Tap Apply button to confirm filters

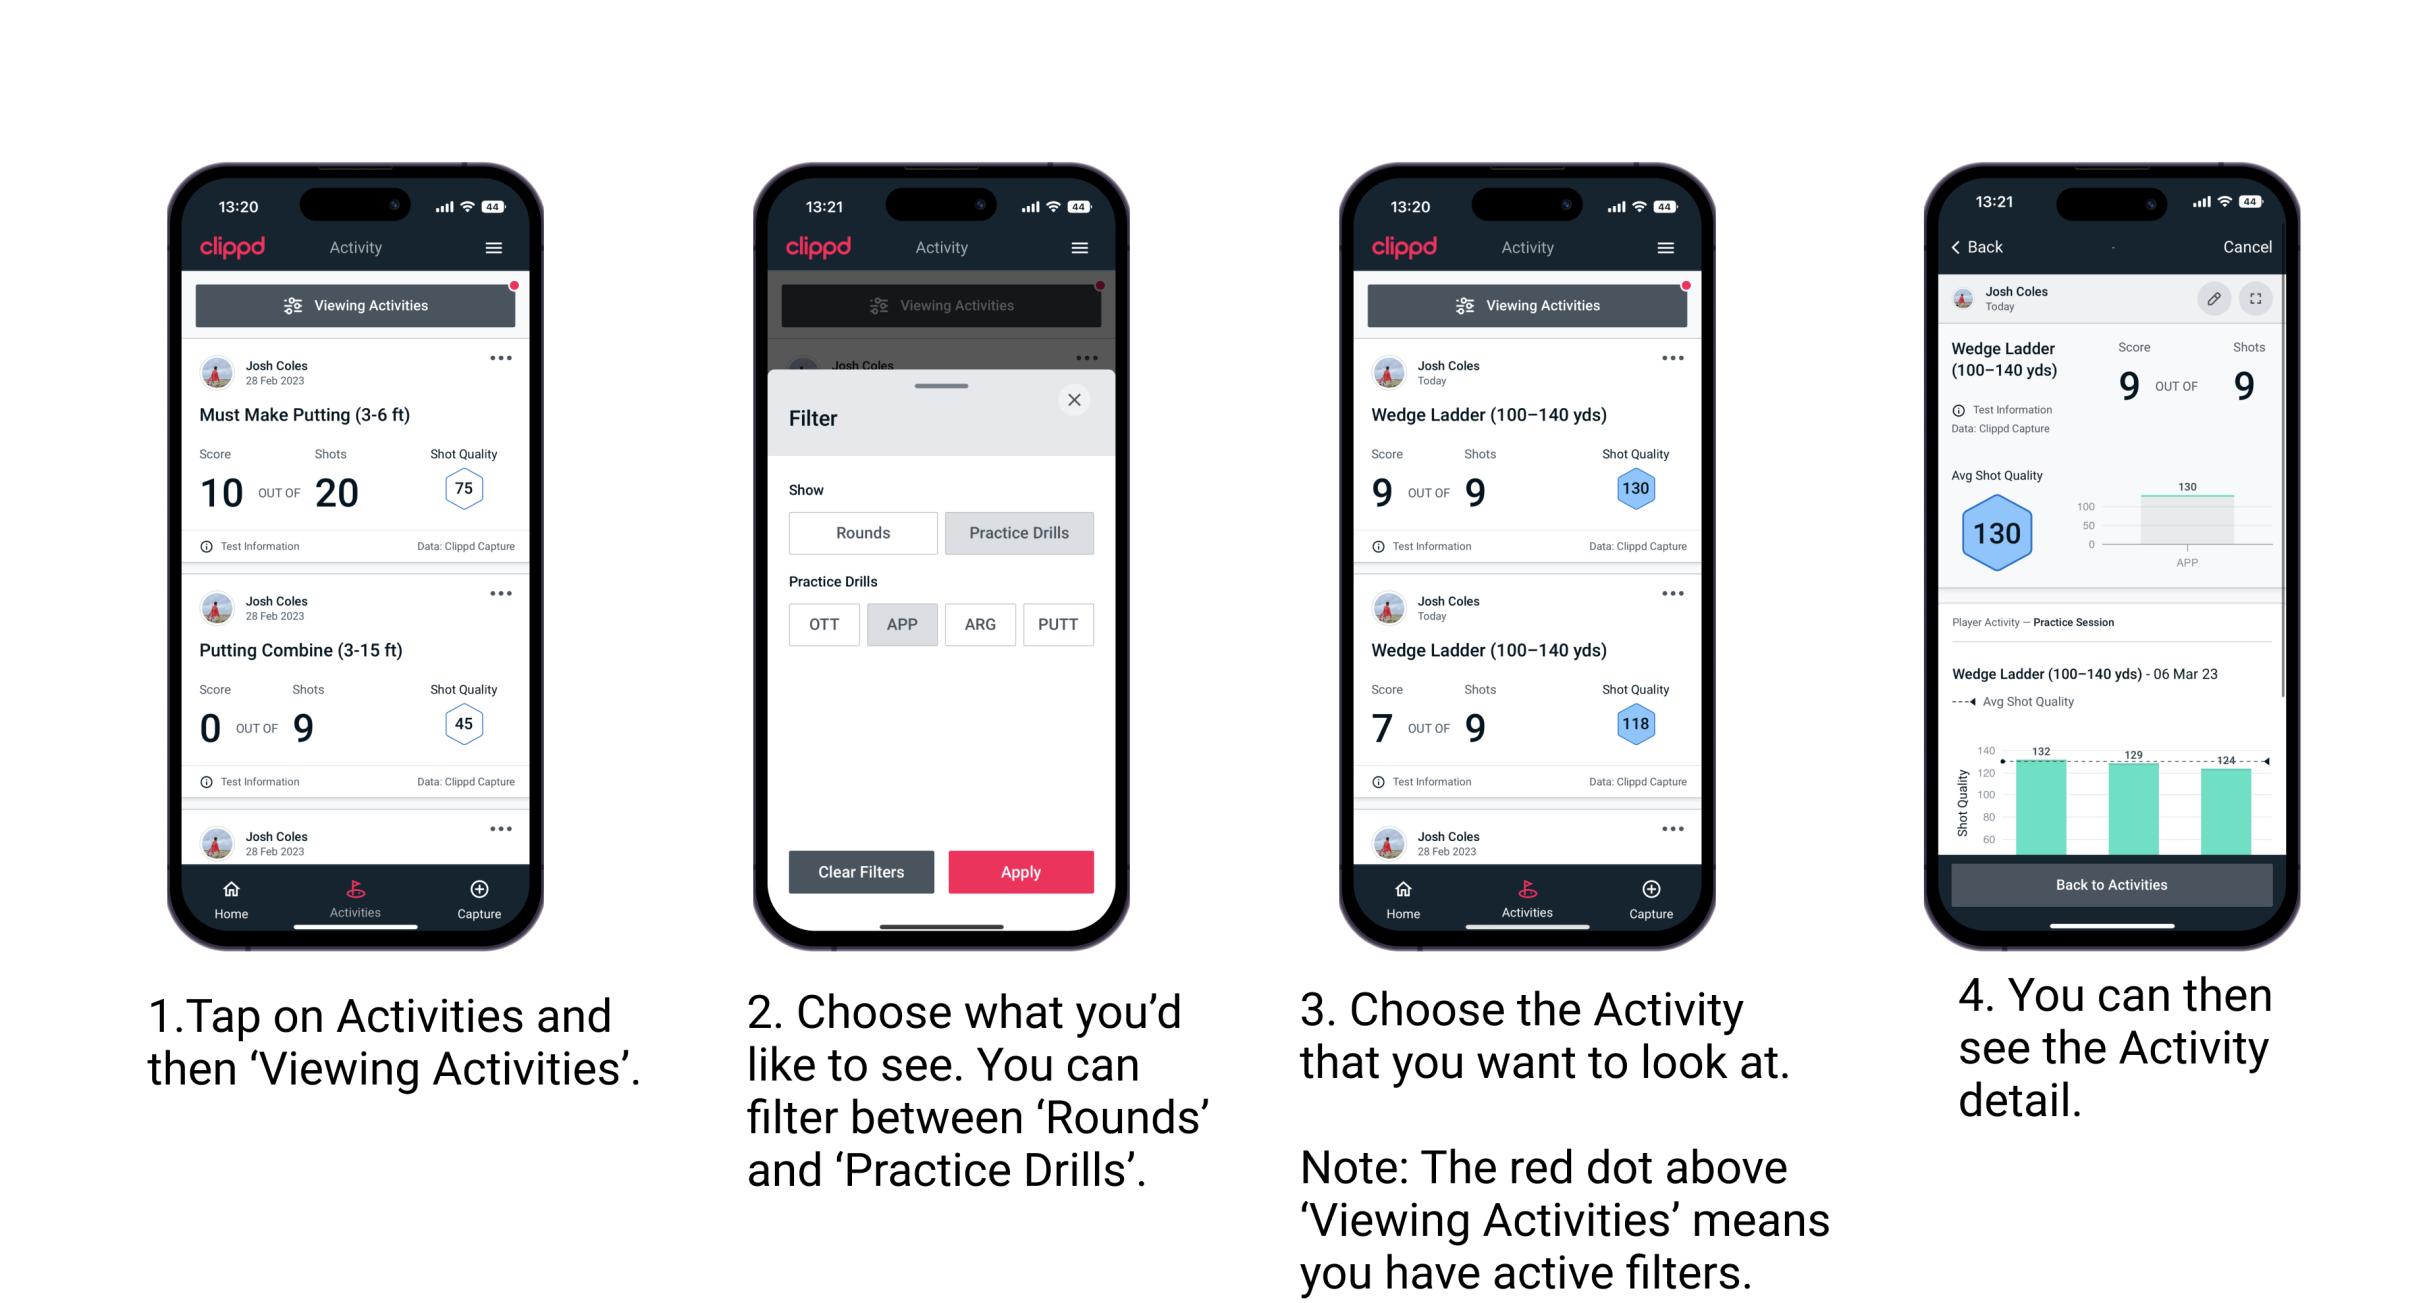(x=1022, y=870)
